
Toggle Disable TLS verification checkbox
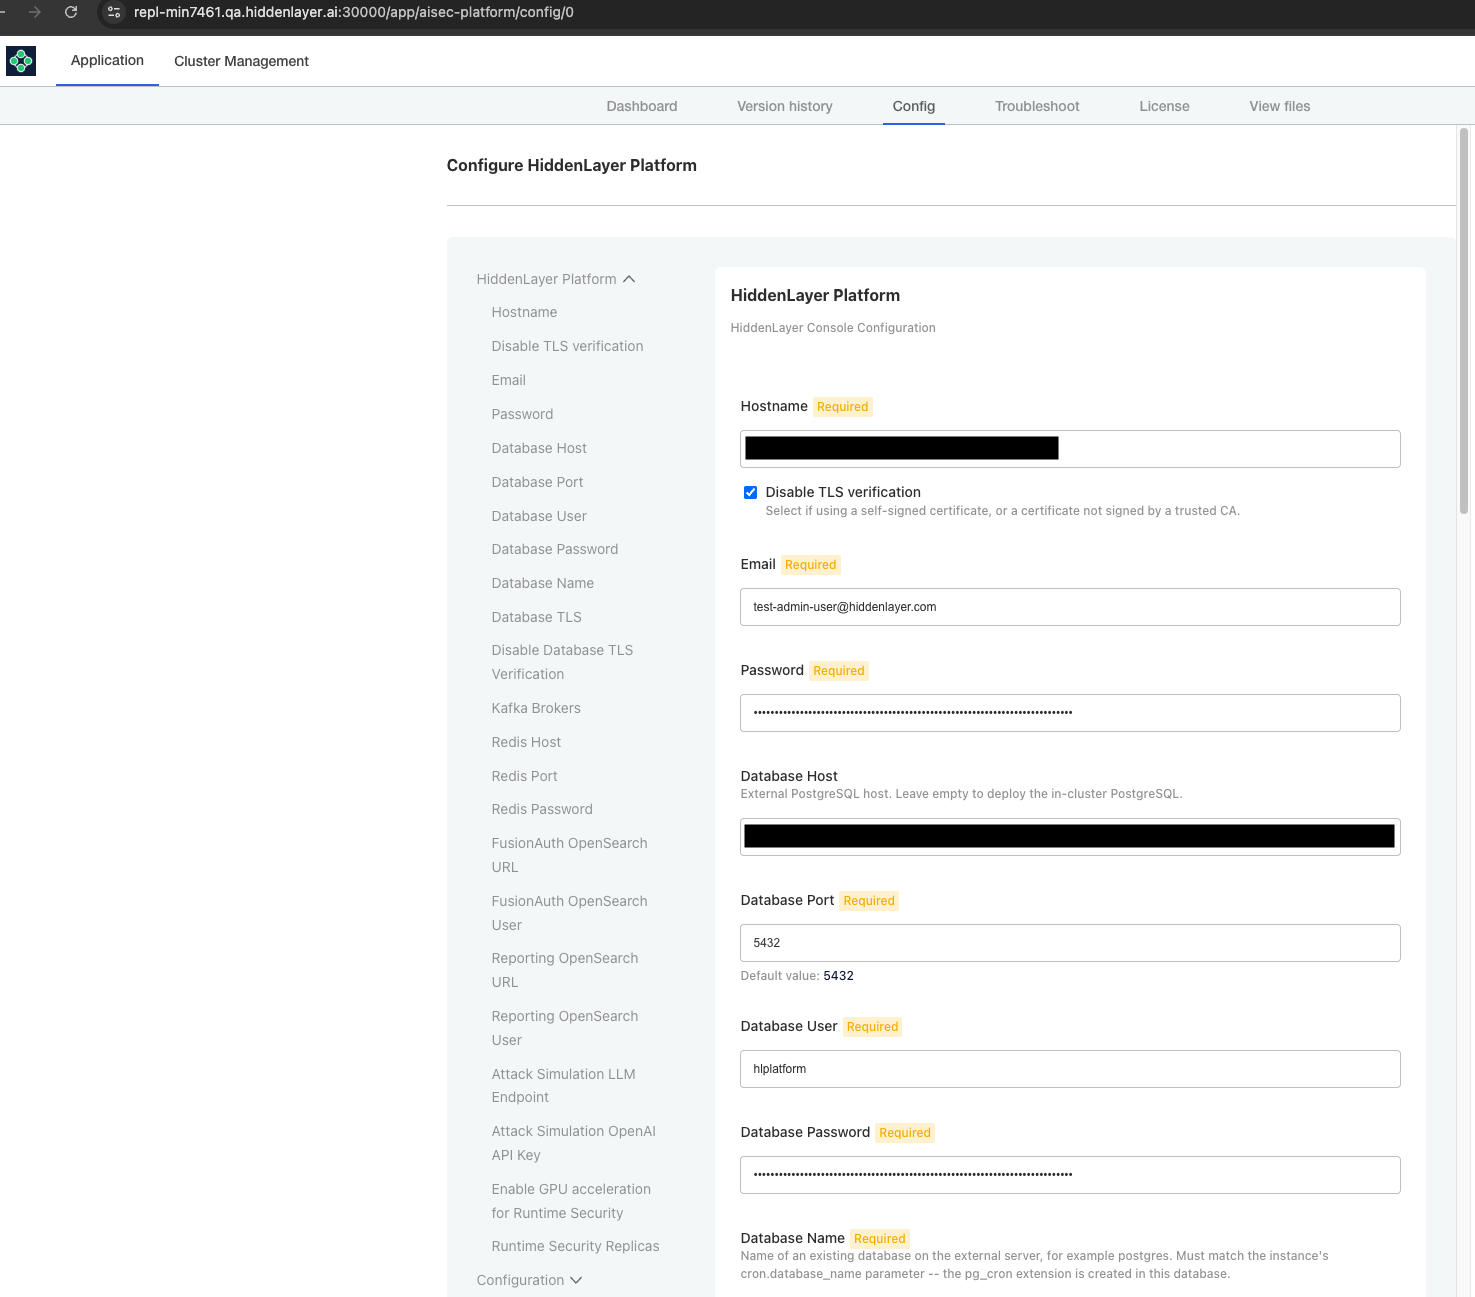750,492
